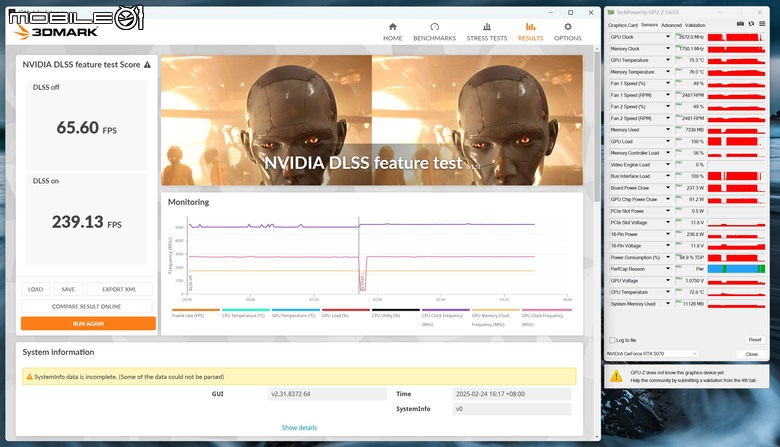Click the LOAD button
The height and width of the screenshot is (447, 780).
pyautogui.click(x=35, y=289)
